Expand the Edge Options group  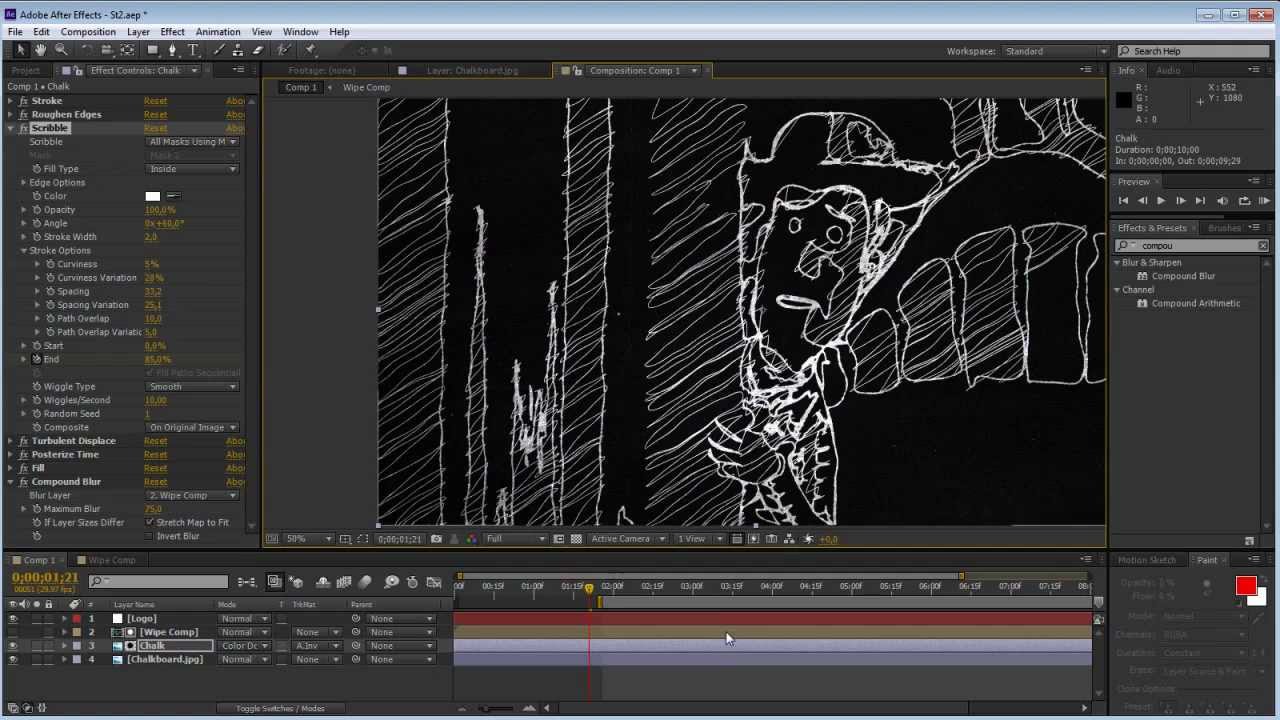coord(24,183)
